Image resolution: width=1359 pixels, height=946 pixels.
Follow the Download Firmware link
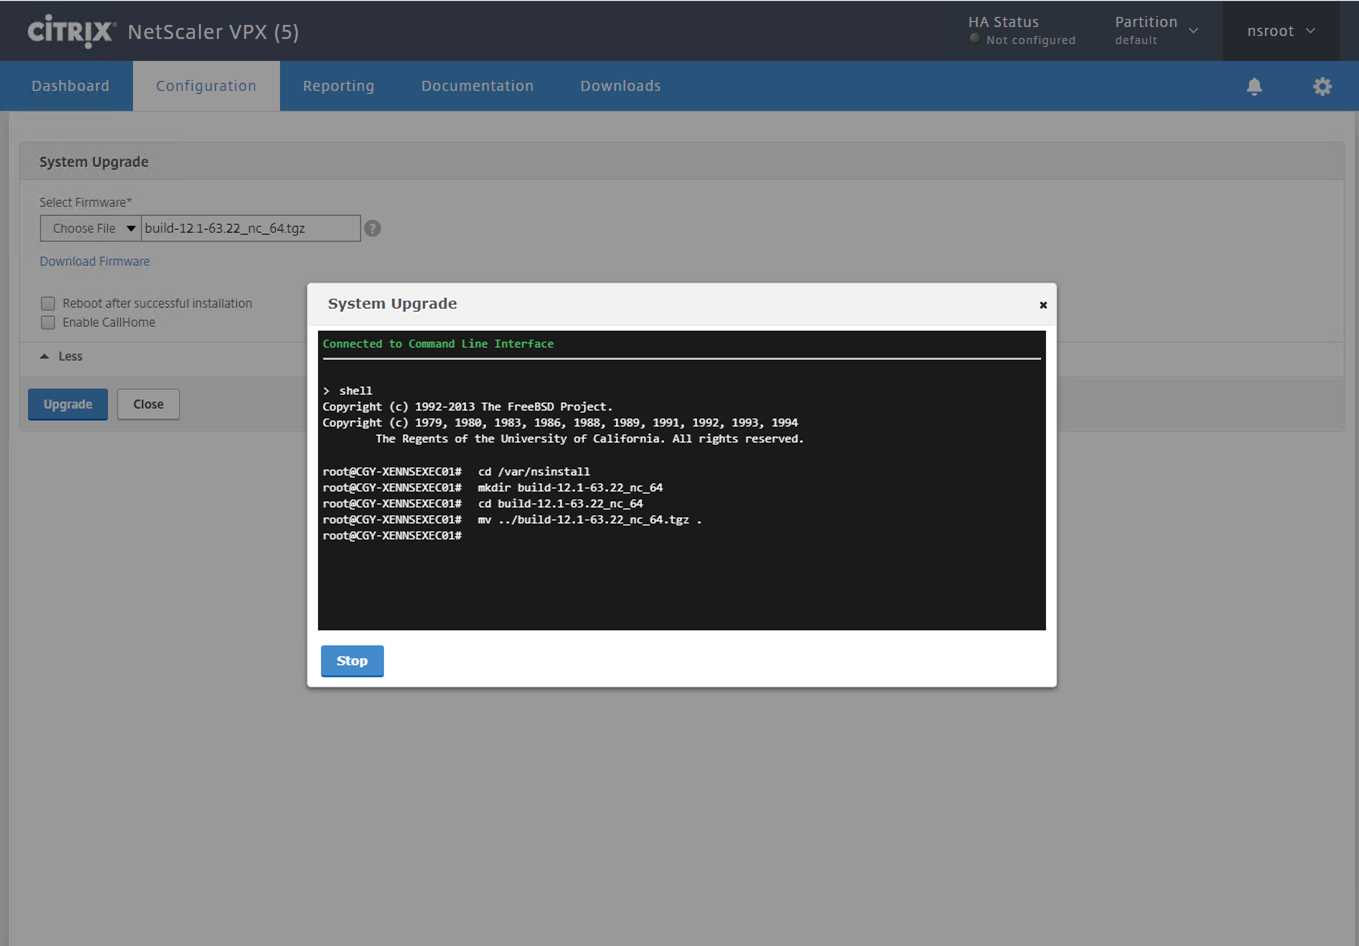95,261
